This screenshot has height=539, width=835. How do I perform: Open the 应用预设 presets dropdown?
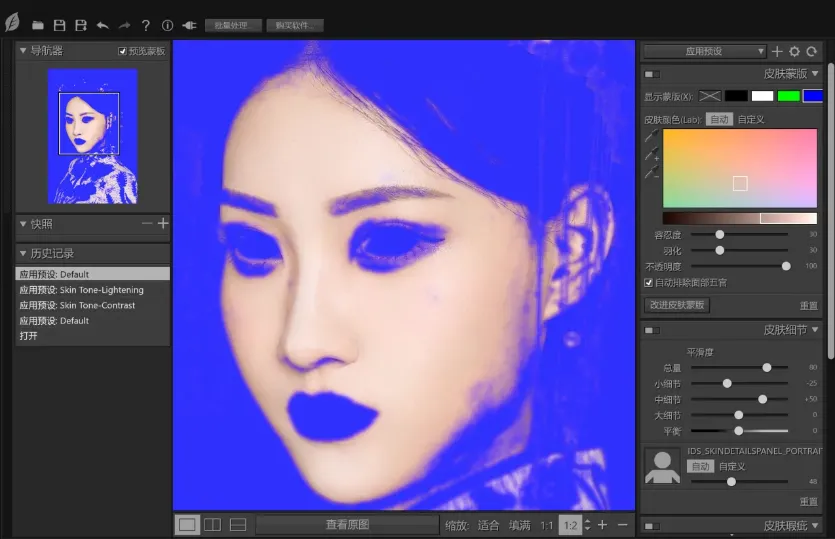[704, 51]
